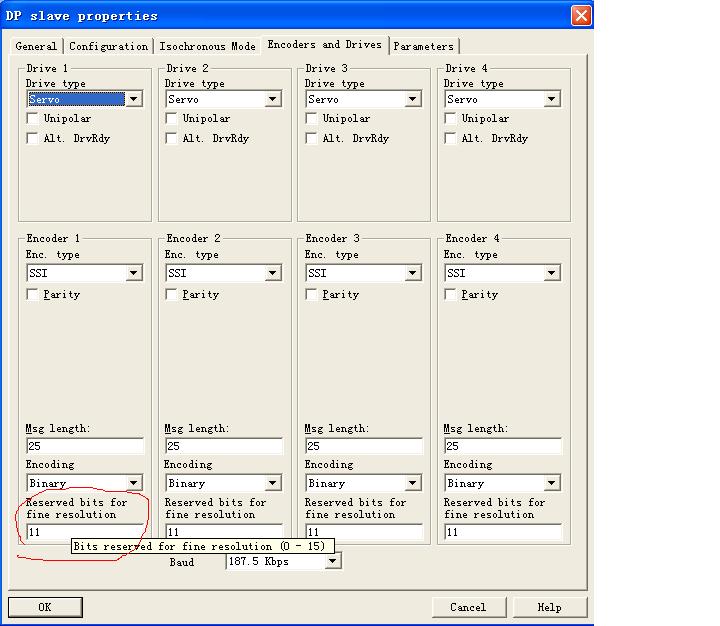Open Encoder 3 Encoding dropdown
Viewport: 720px width, 626px height.
click(364, 483)
